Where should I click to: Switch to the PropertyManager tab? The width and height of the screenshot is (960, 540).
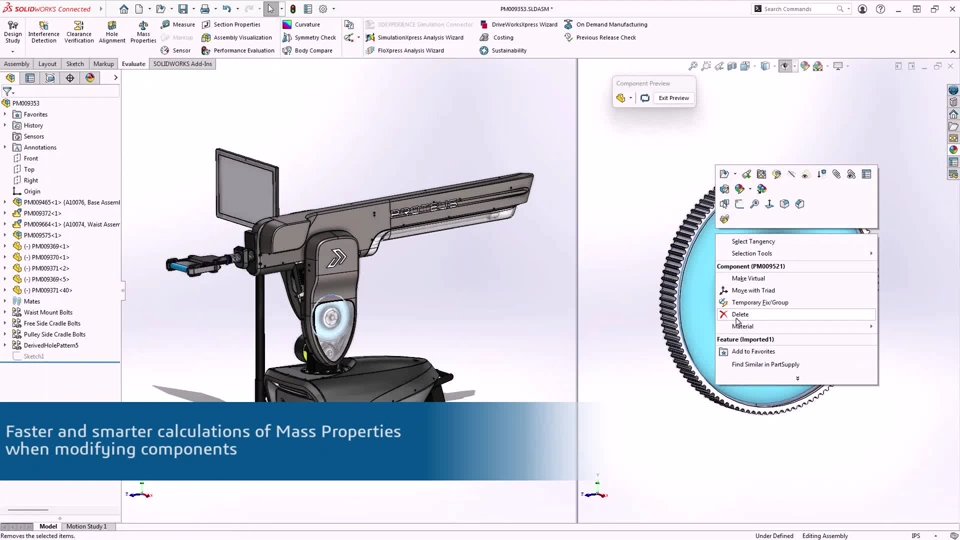[x=30, y=78]
